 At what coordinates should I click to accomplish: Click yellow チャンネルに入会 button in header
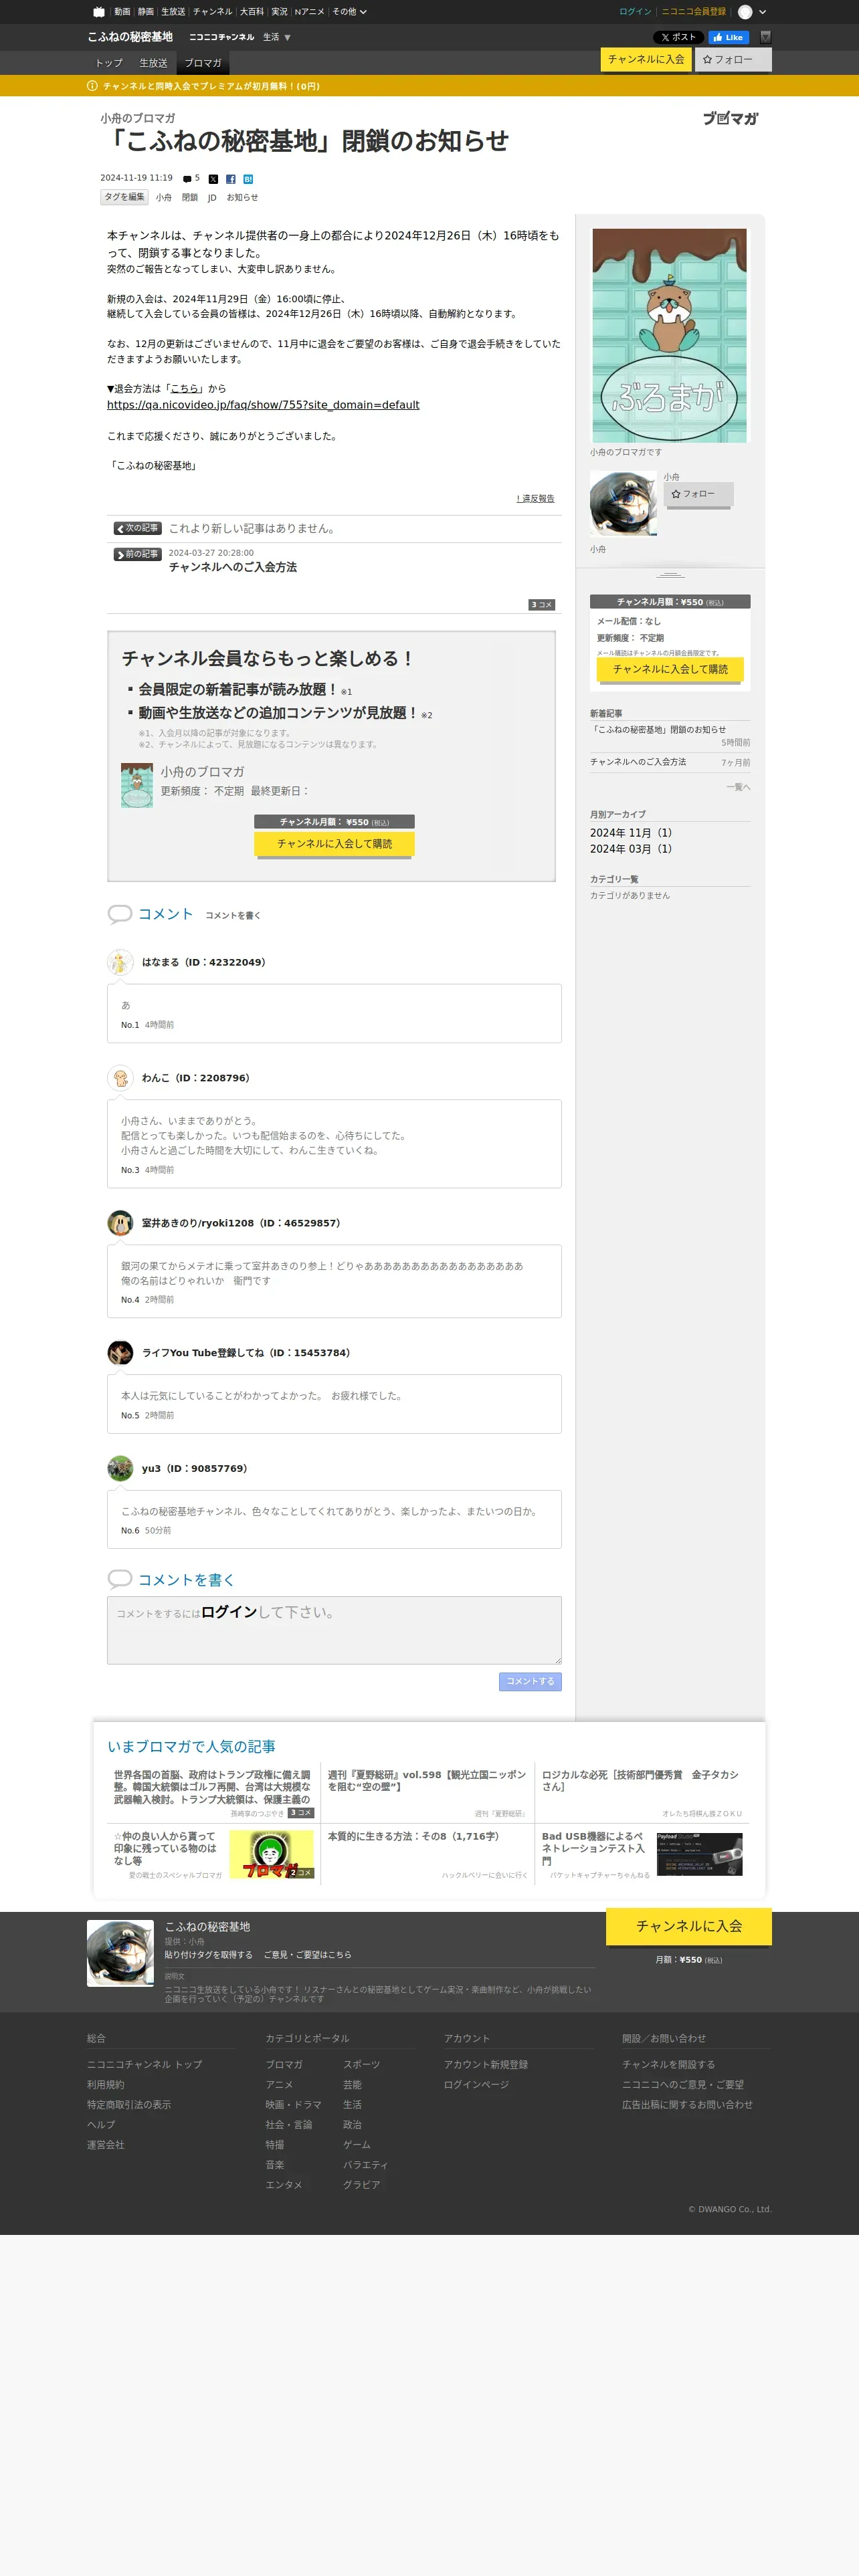[646, 59]
